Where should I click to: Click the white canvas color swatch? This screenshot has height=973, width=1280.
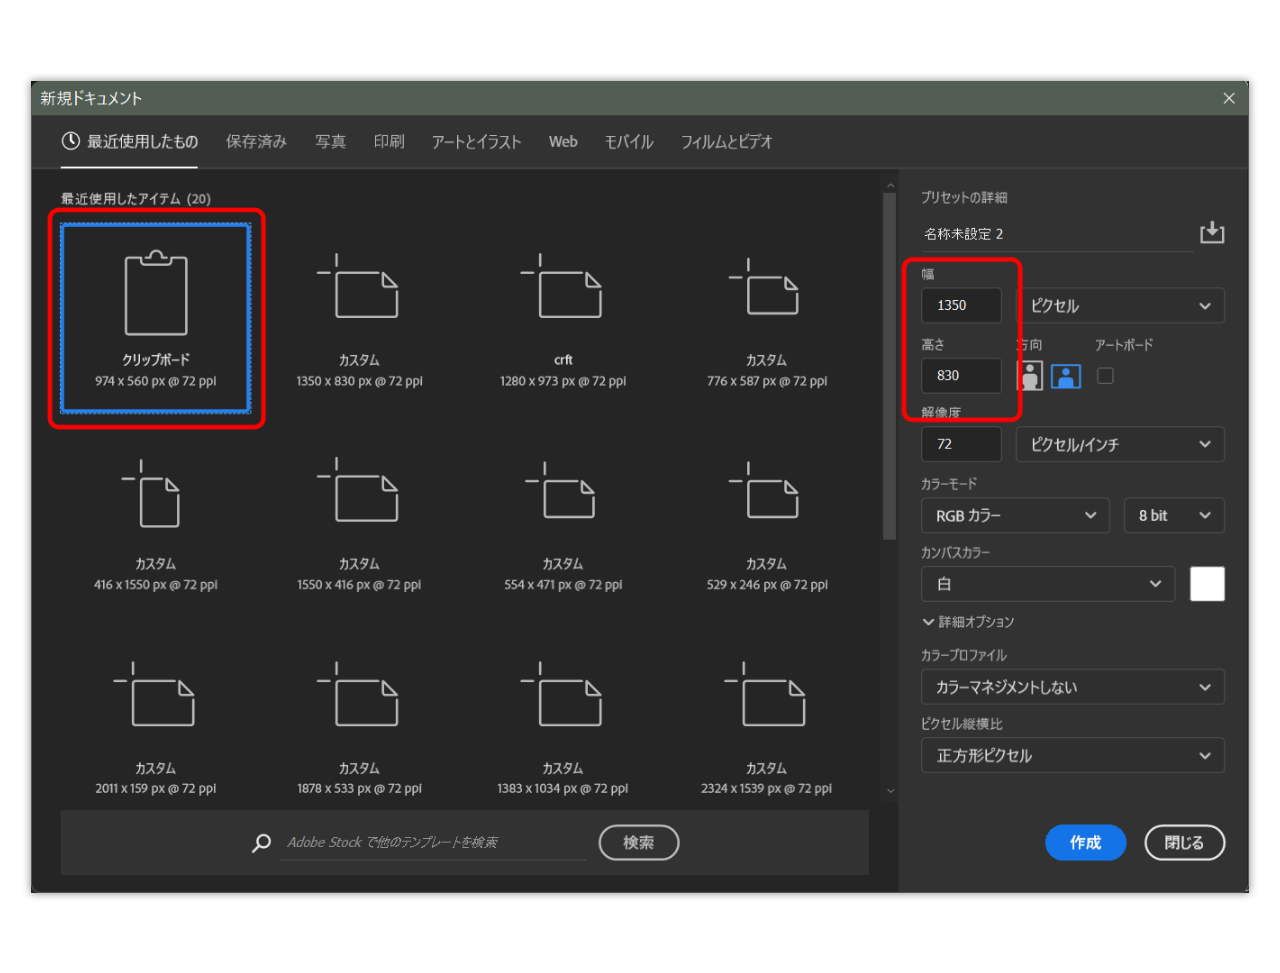(1207, 584)
